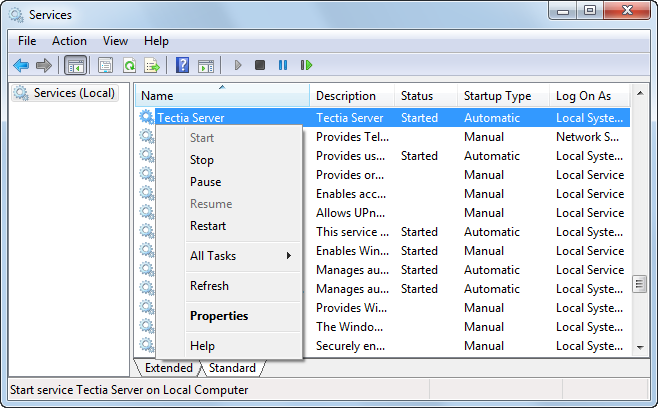
Task: Switch to the Extended tab
Action: (169, 368)
